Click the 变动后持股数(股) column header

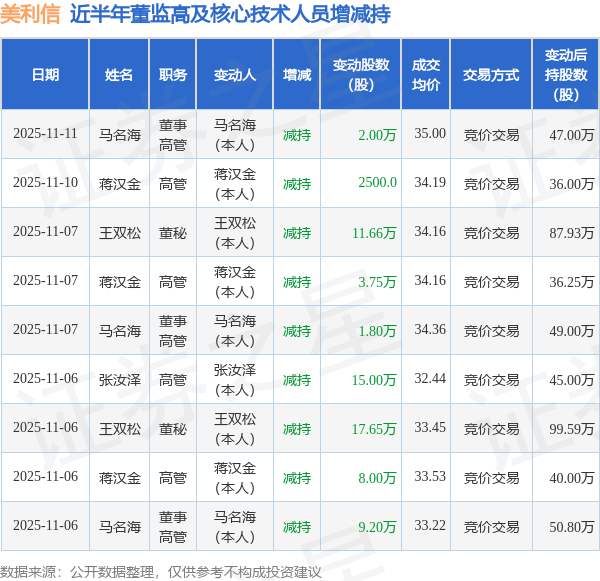566,75
